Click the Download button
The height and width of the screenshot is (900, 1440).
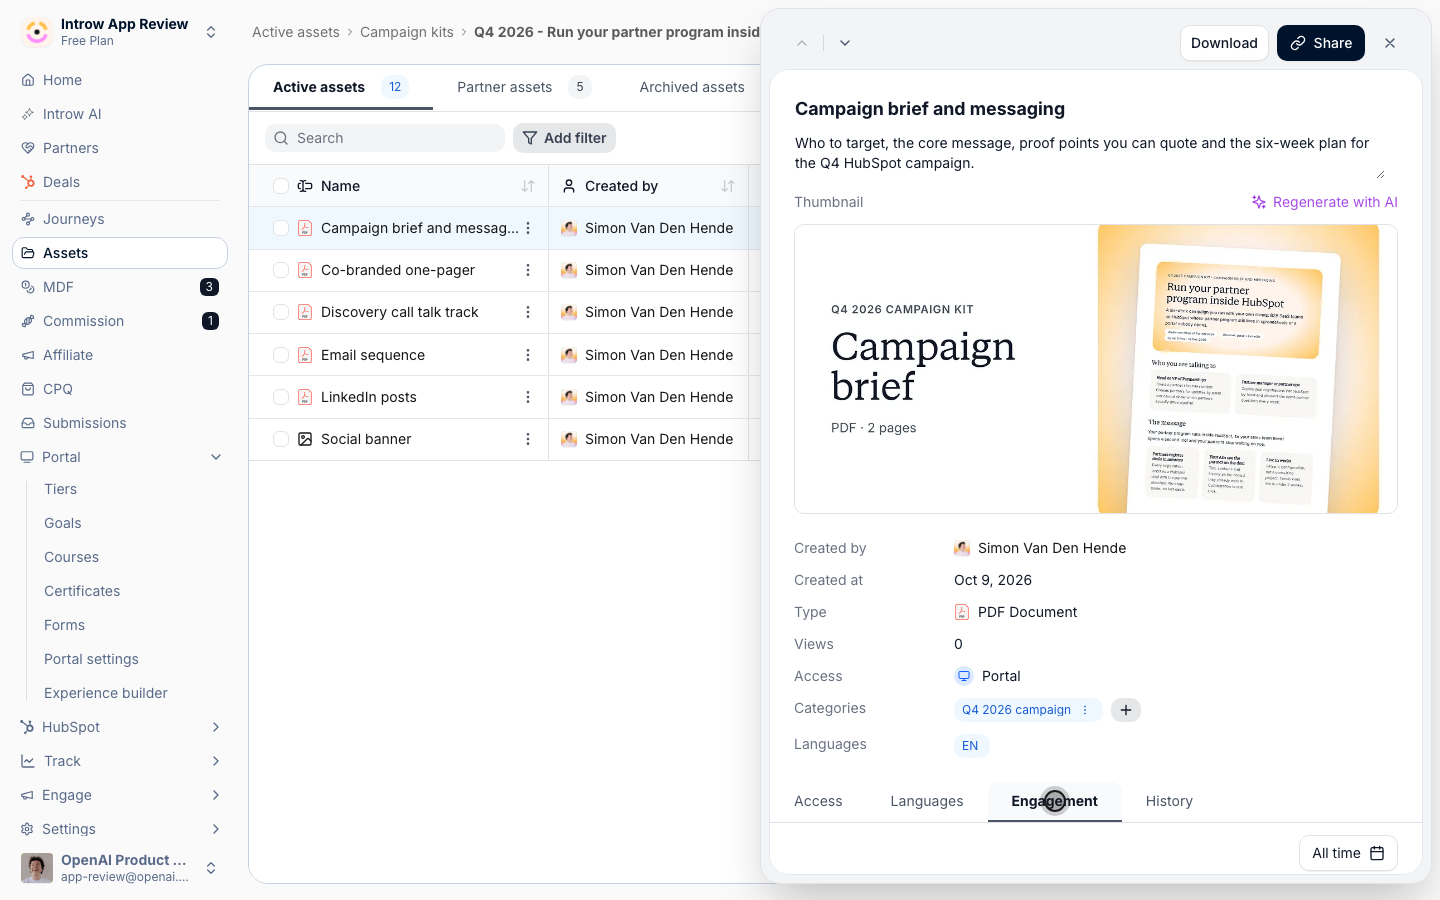(x=1224, y=43)
